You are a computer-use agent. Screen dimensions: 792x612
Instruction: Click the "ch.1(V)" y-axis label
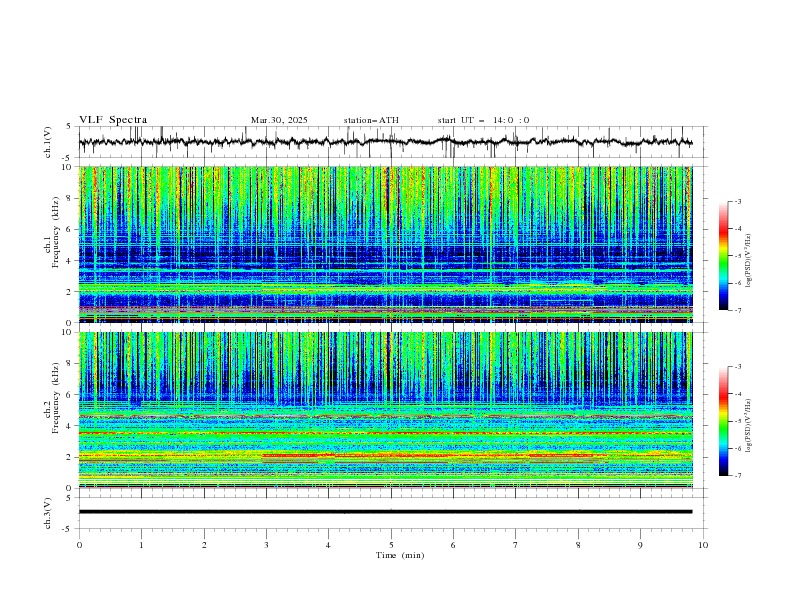click(48, 142)
